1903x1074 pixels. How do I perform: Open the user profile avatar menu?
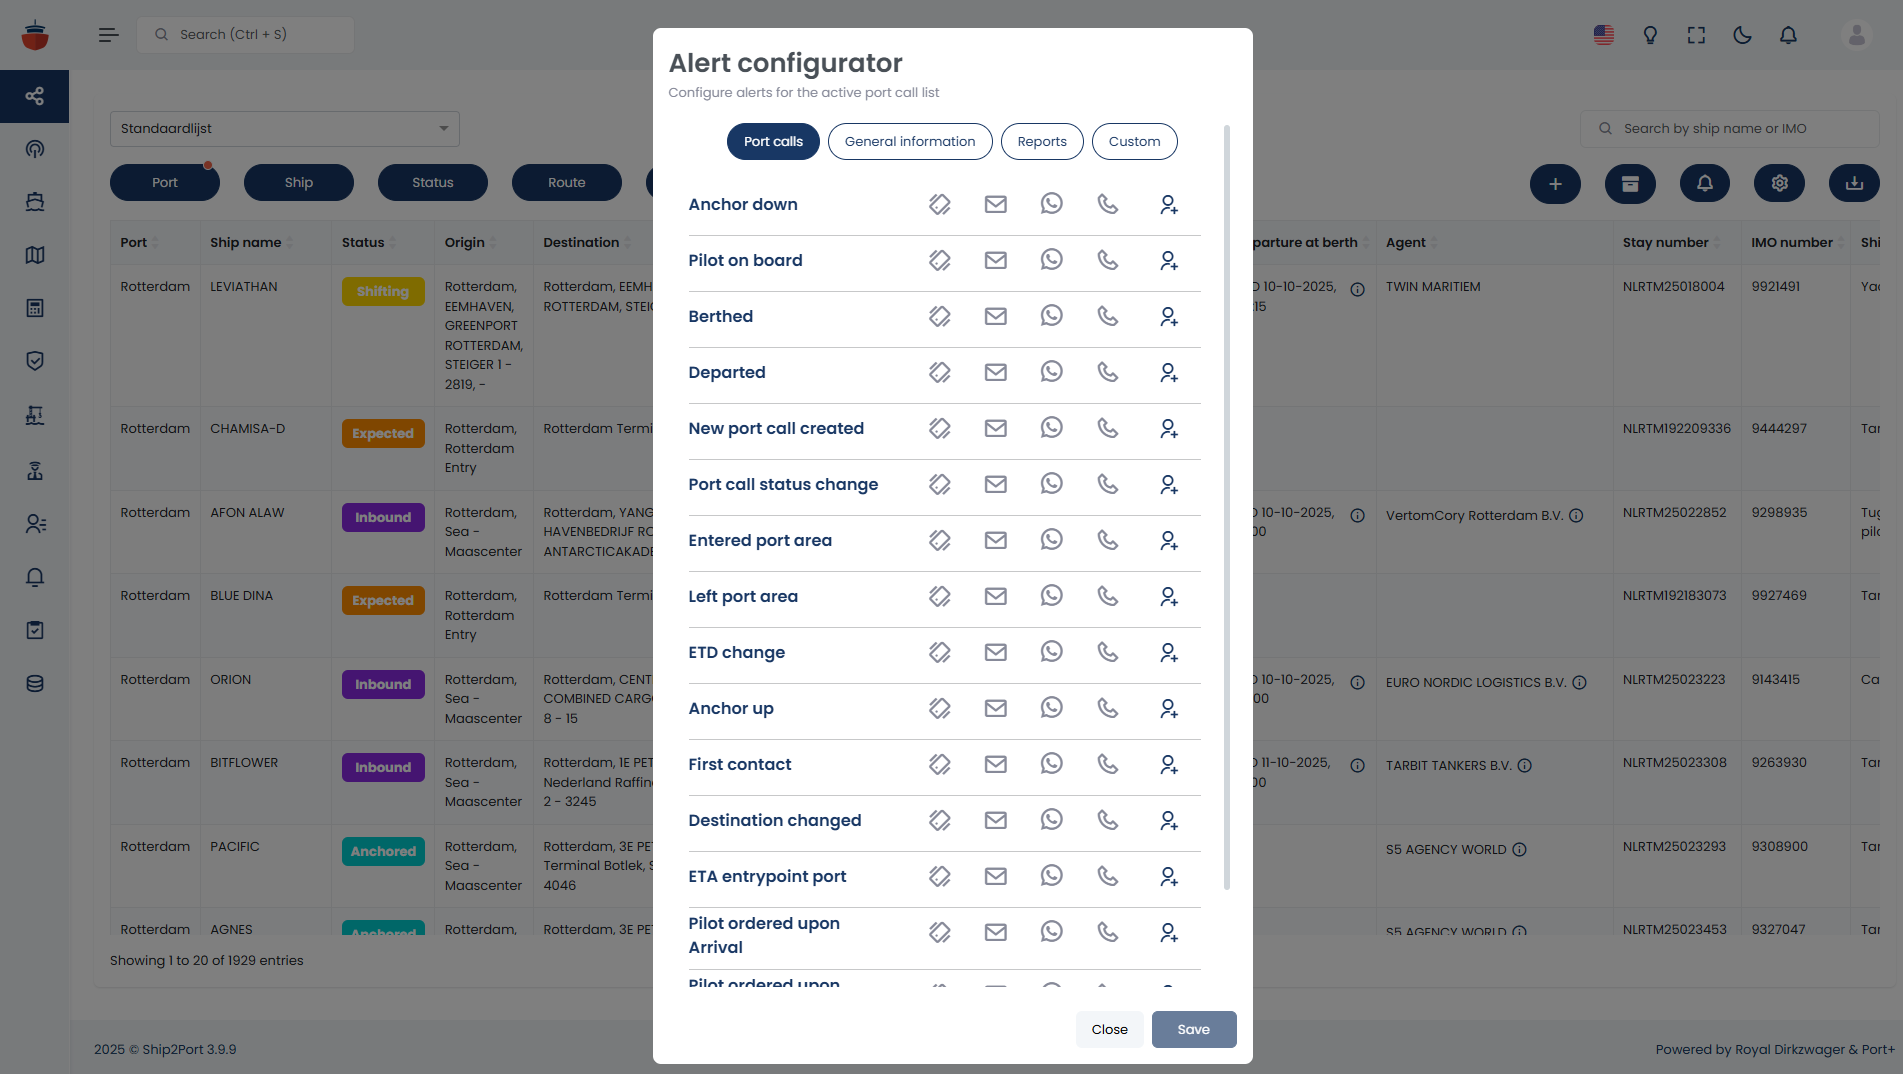[1856, 35]
